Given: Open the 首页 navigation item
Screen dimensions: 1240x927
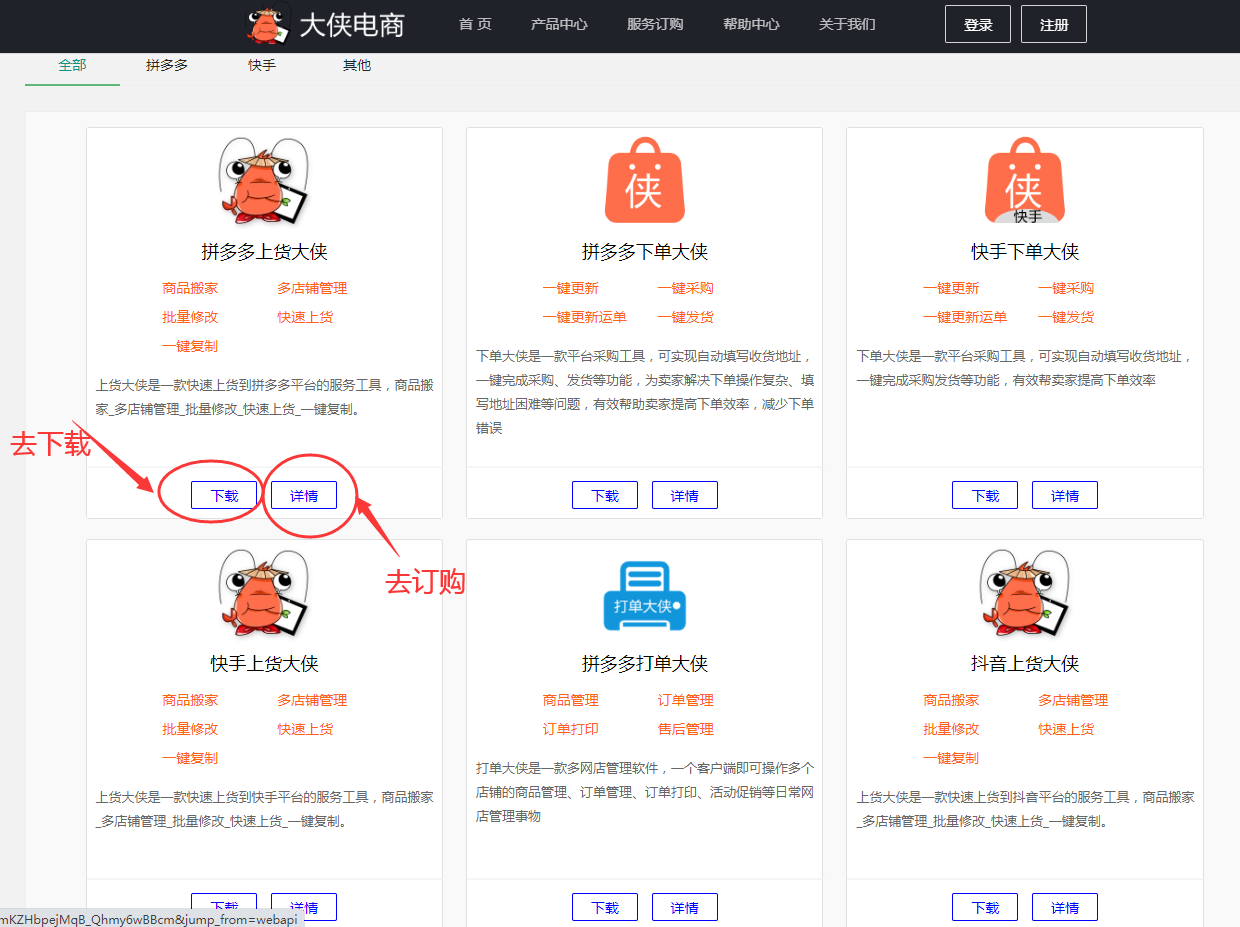Looking at the screenshot, I should click(x=475, y=24).
